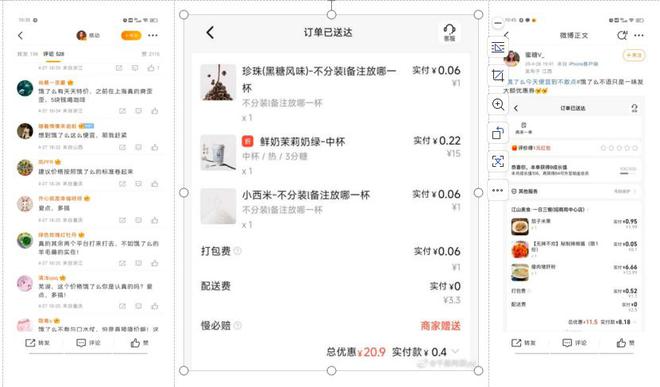The image size is (660, 387).
Task: Tap the customer service headset icon
Action: pos(449,32)
